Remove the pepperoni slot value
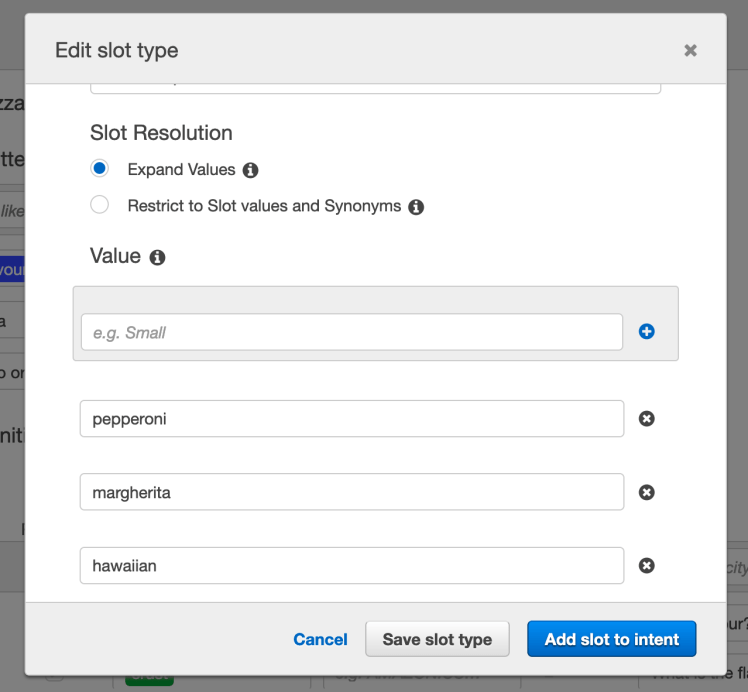Screen dimensions: 748x692 click(x=646, y=419)
